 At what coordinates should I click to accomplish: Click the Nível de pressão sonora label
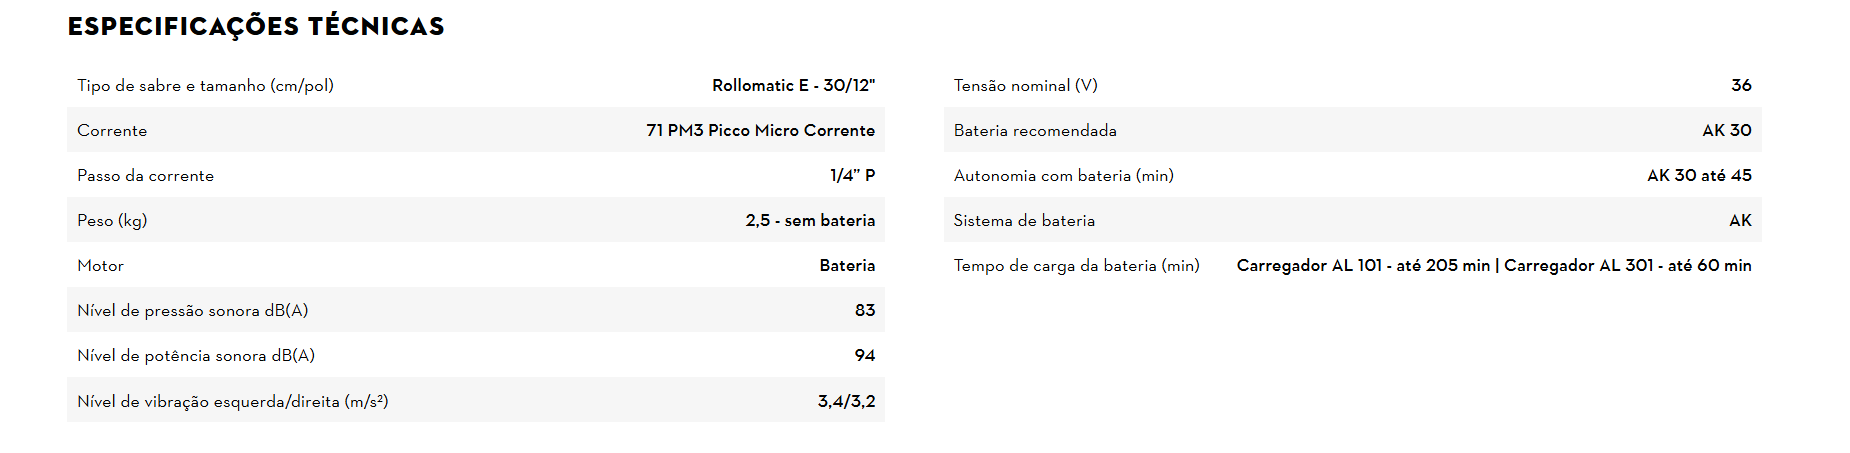[x=192, y=311]
